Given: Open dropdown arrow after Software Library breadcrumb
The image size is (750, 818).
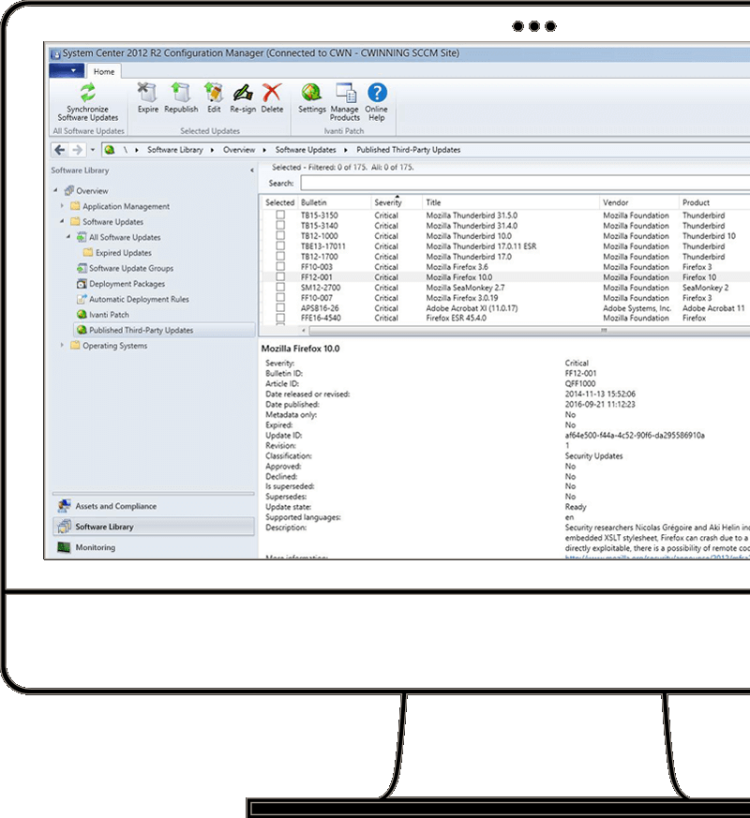Looking at the screenshot, I should pyautogui.click(x=212, y=150).
